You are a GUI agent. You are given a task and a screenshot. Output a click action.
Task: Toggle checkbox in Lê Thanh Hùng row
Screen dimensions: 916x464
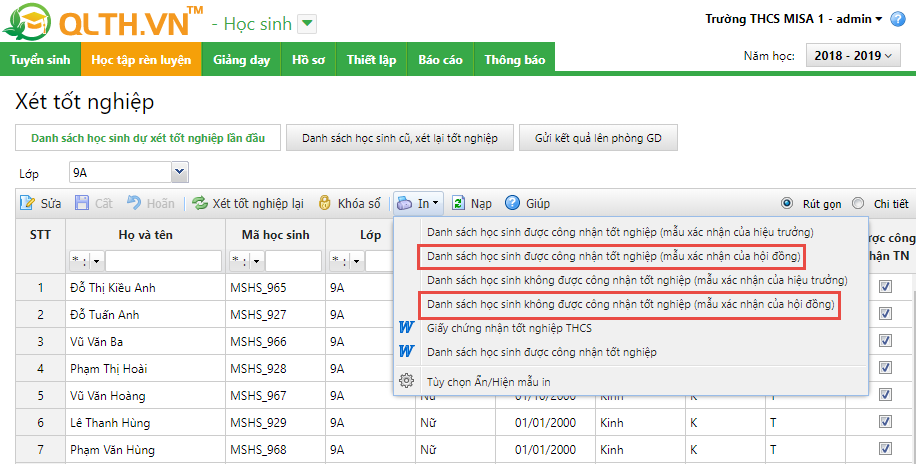[885, 421]
